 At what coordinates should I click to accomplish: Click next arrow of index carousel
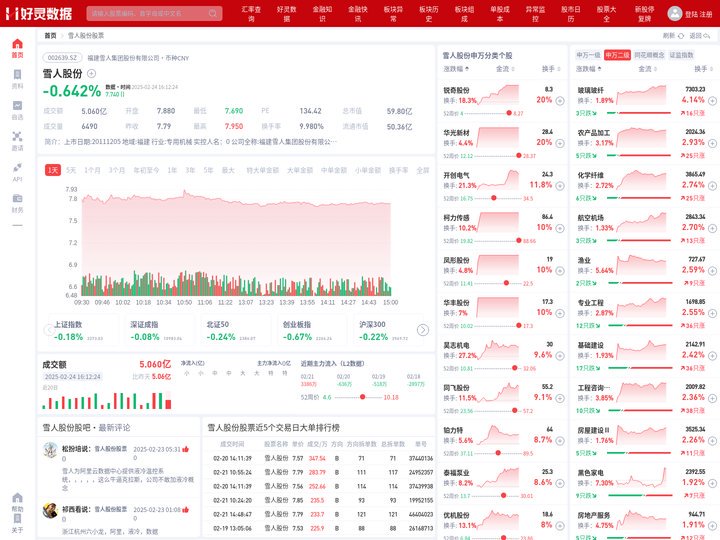tap(422, 330)
